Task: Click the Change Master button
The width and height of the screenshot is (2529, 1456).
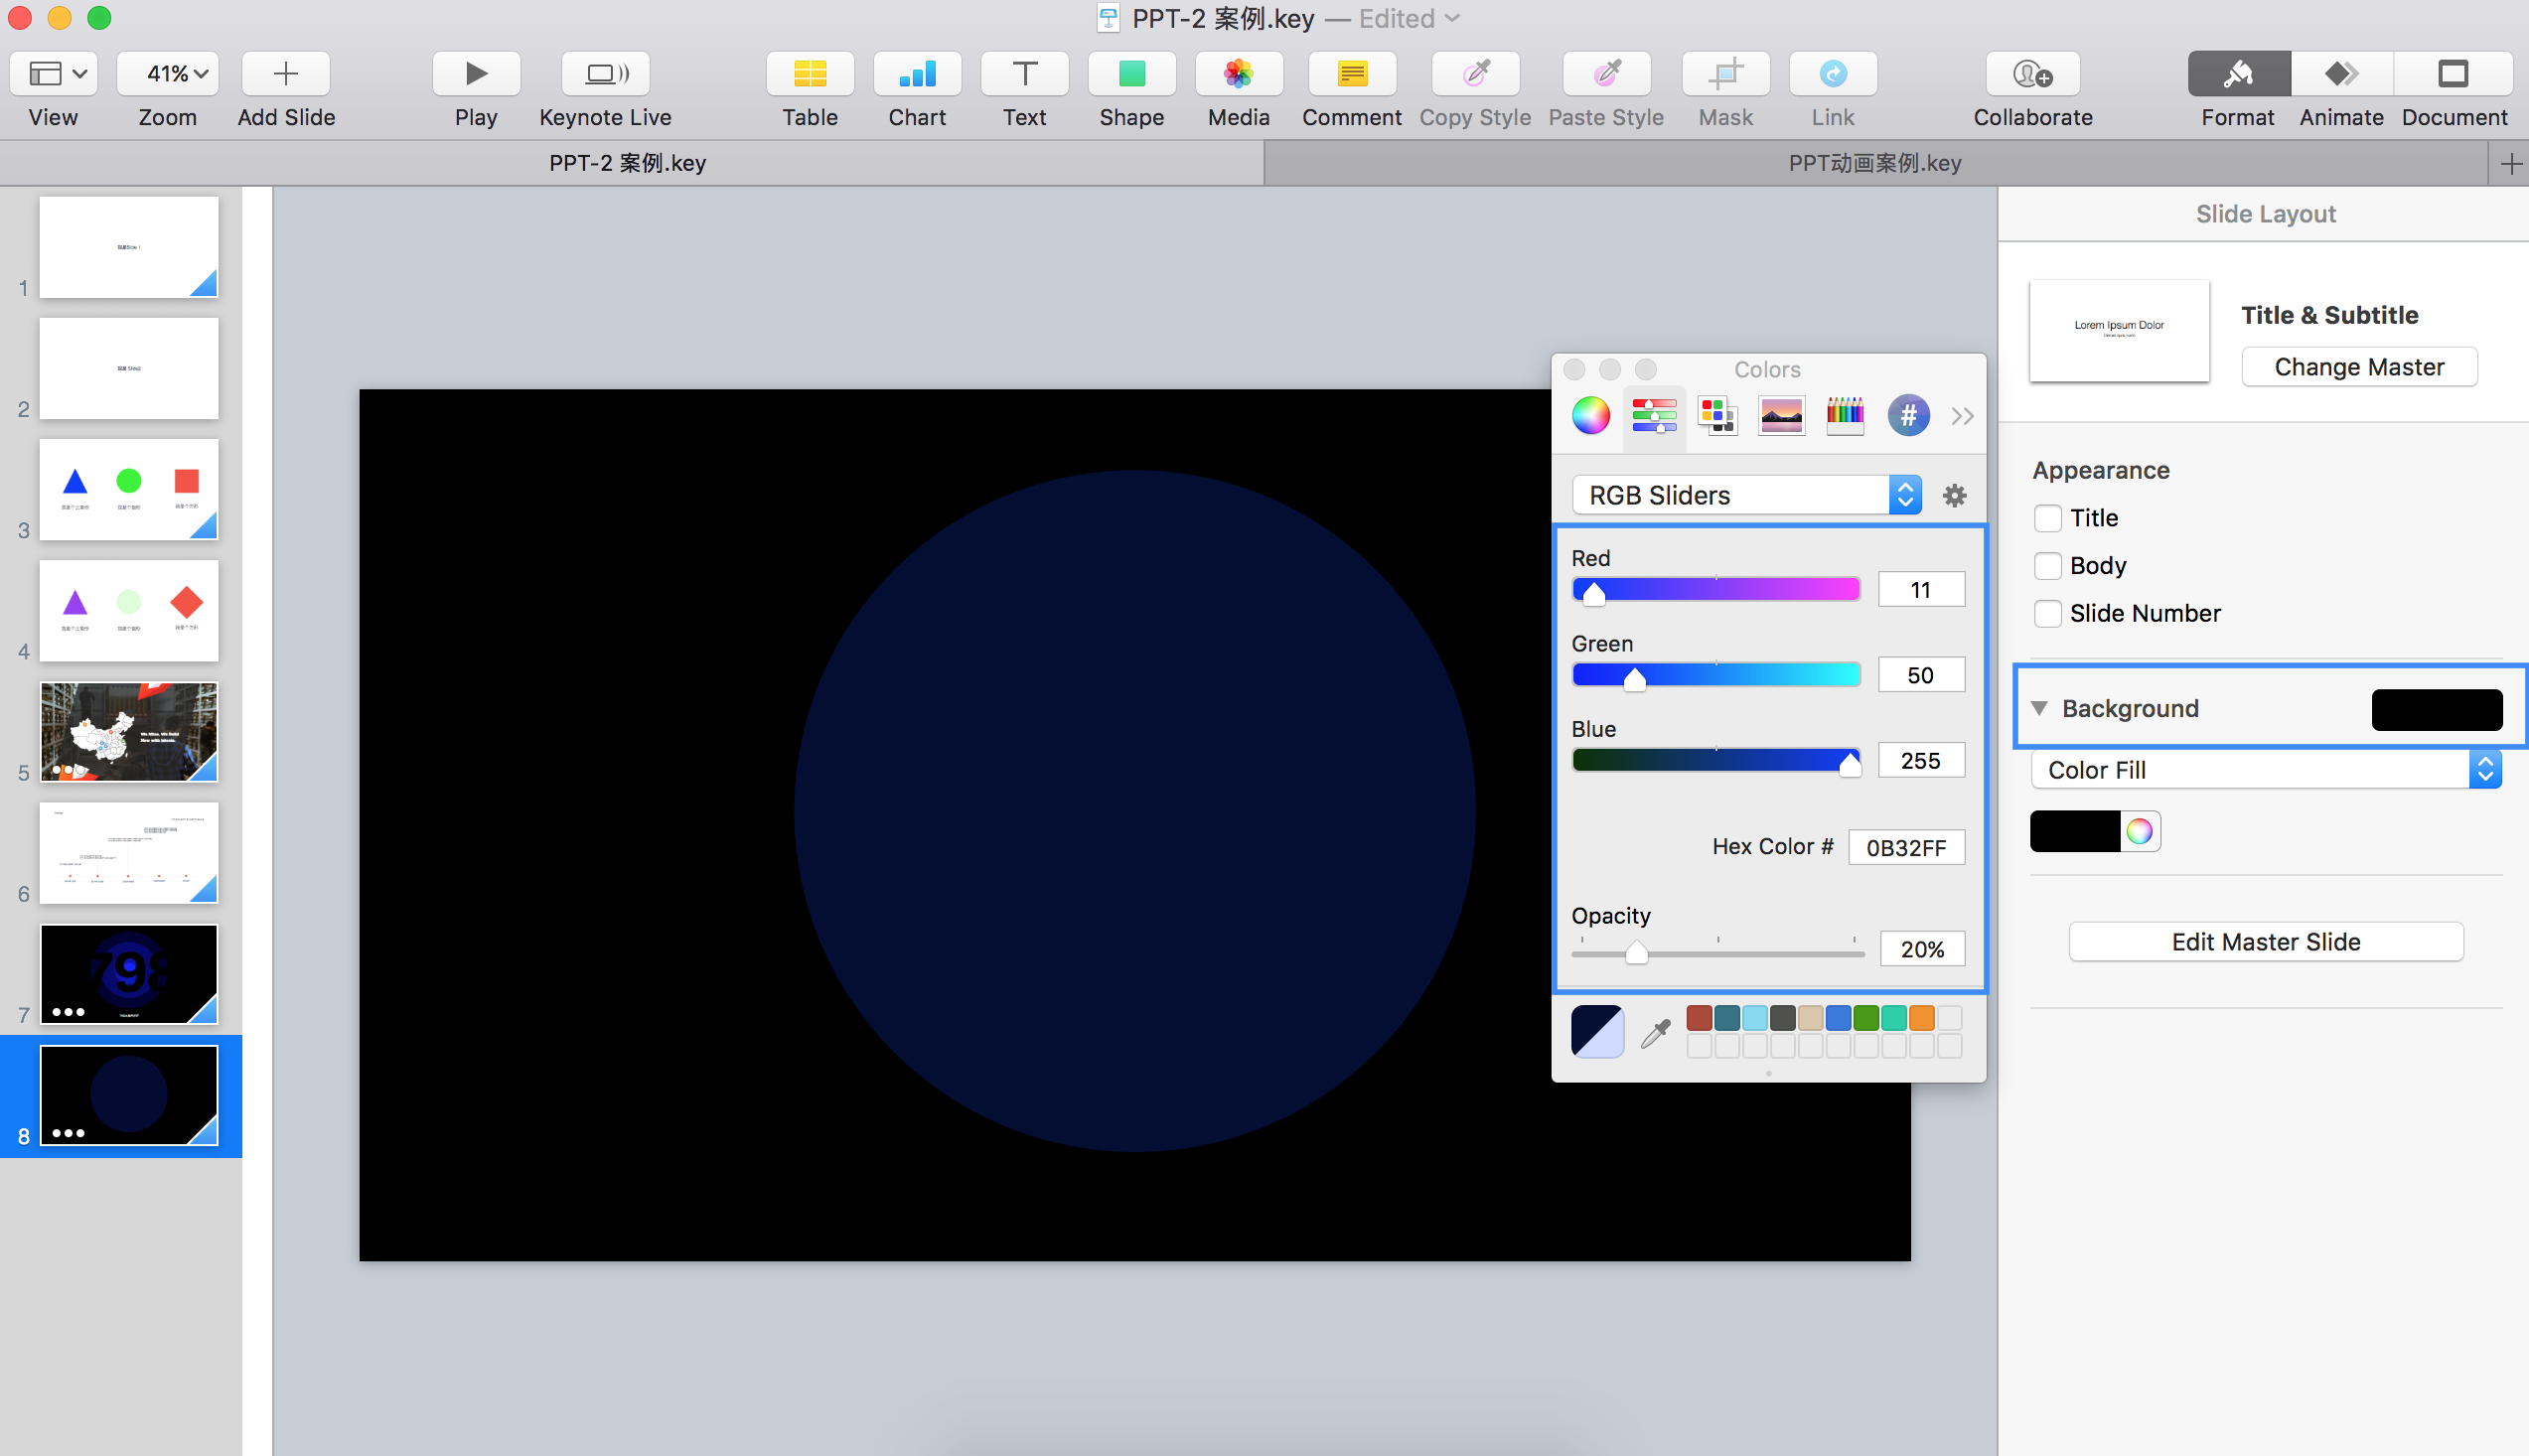Action: 2358,367
